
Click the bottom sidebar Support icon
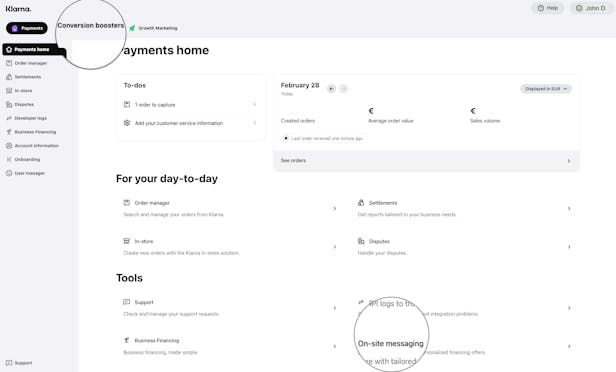pyautogui.click(x=9, y=363)
